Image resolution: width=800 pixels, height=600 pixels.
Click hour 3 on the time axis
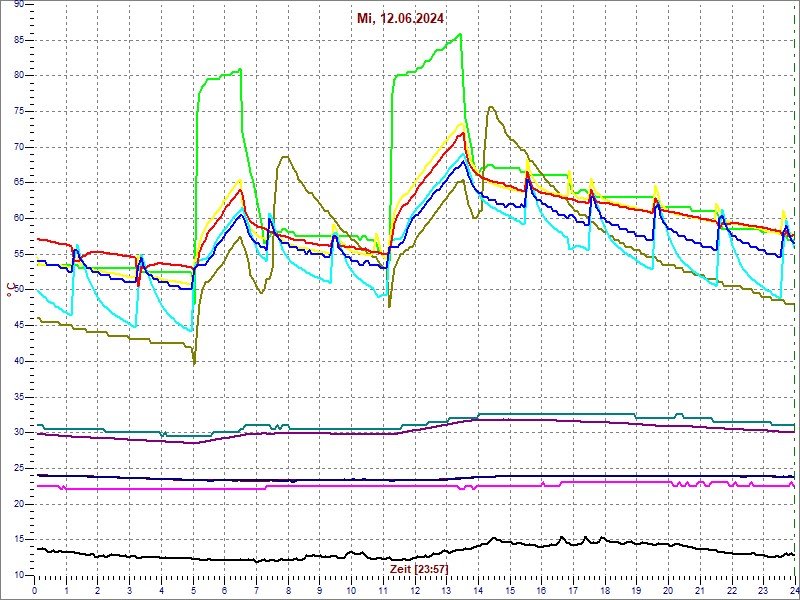click(130, 589)
